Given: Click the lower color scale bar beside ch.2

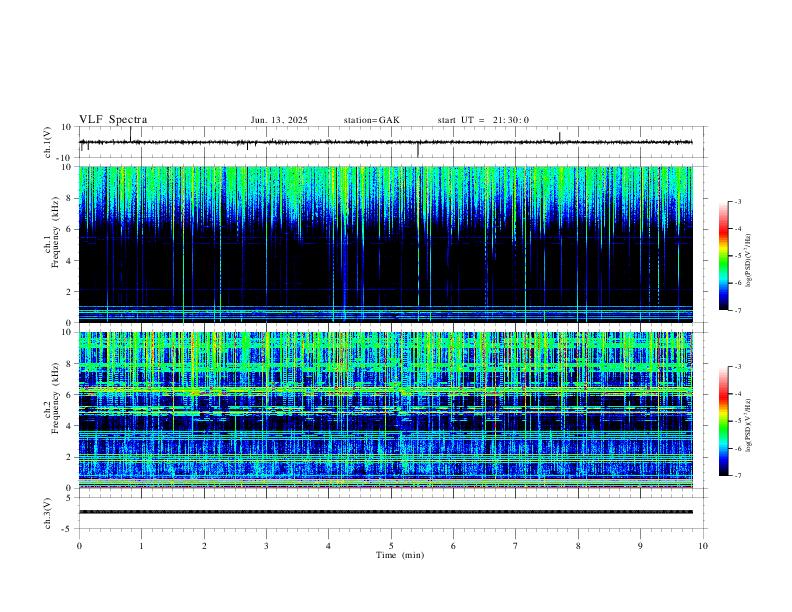Looking at the screenshot, I should click(723, 421).
